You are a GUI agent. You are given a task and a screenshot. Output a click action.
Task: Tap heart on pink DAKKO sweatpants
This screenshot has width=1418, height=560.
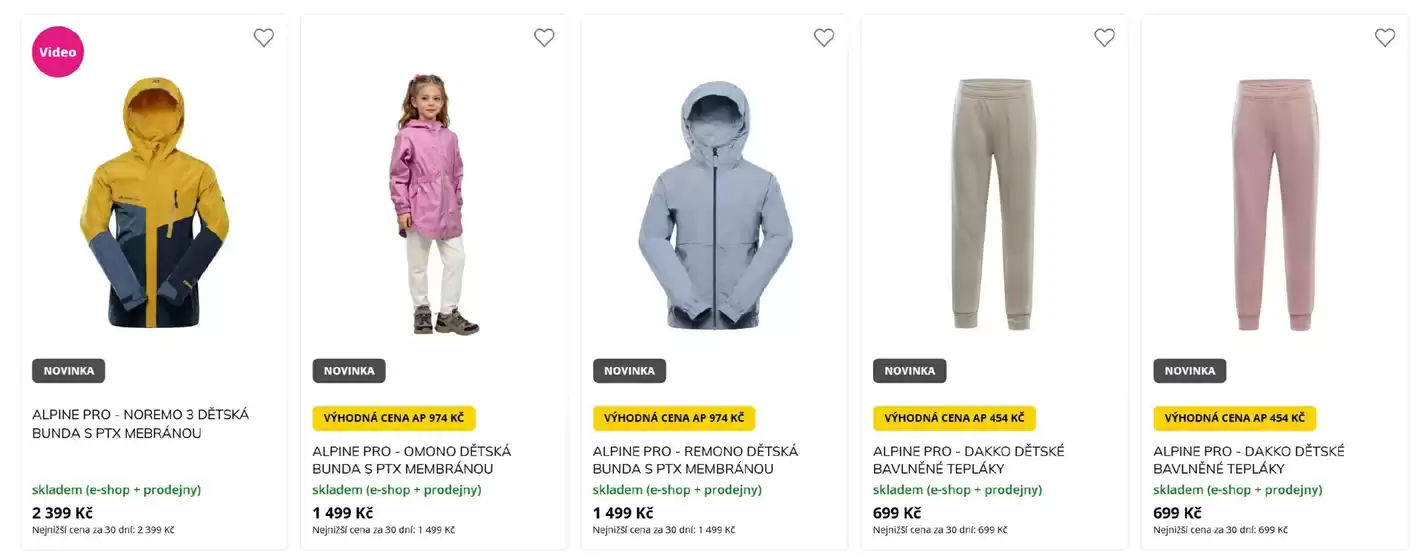1385,38
